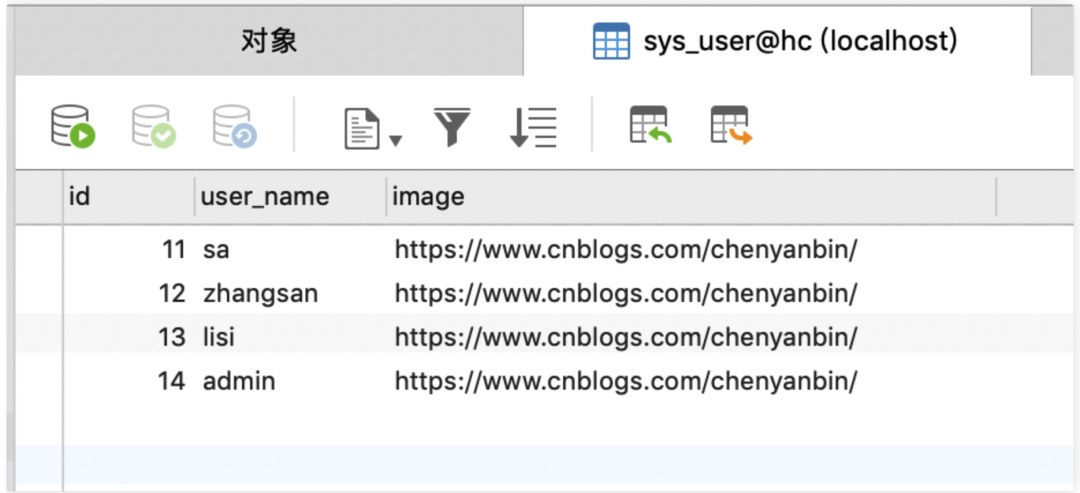The height and width of the screenshot is (493, 1080).
Task: Click the image column header
Action: 428,197
